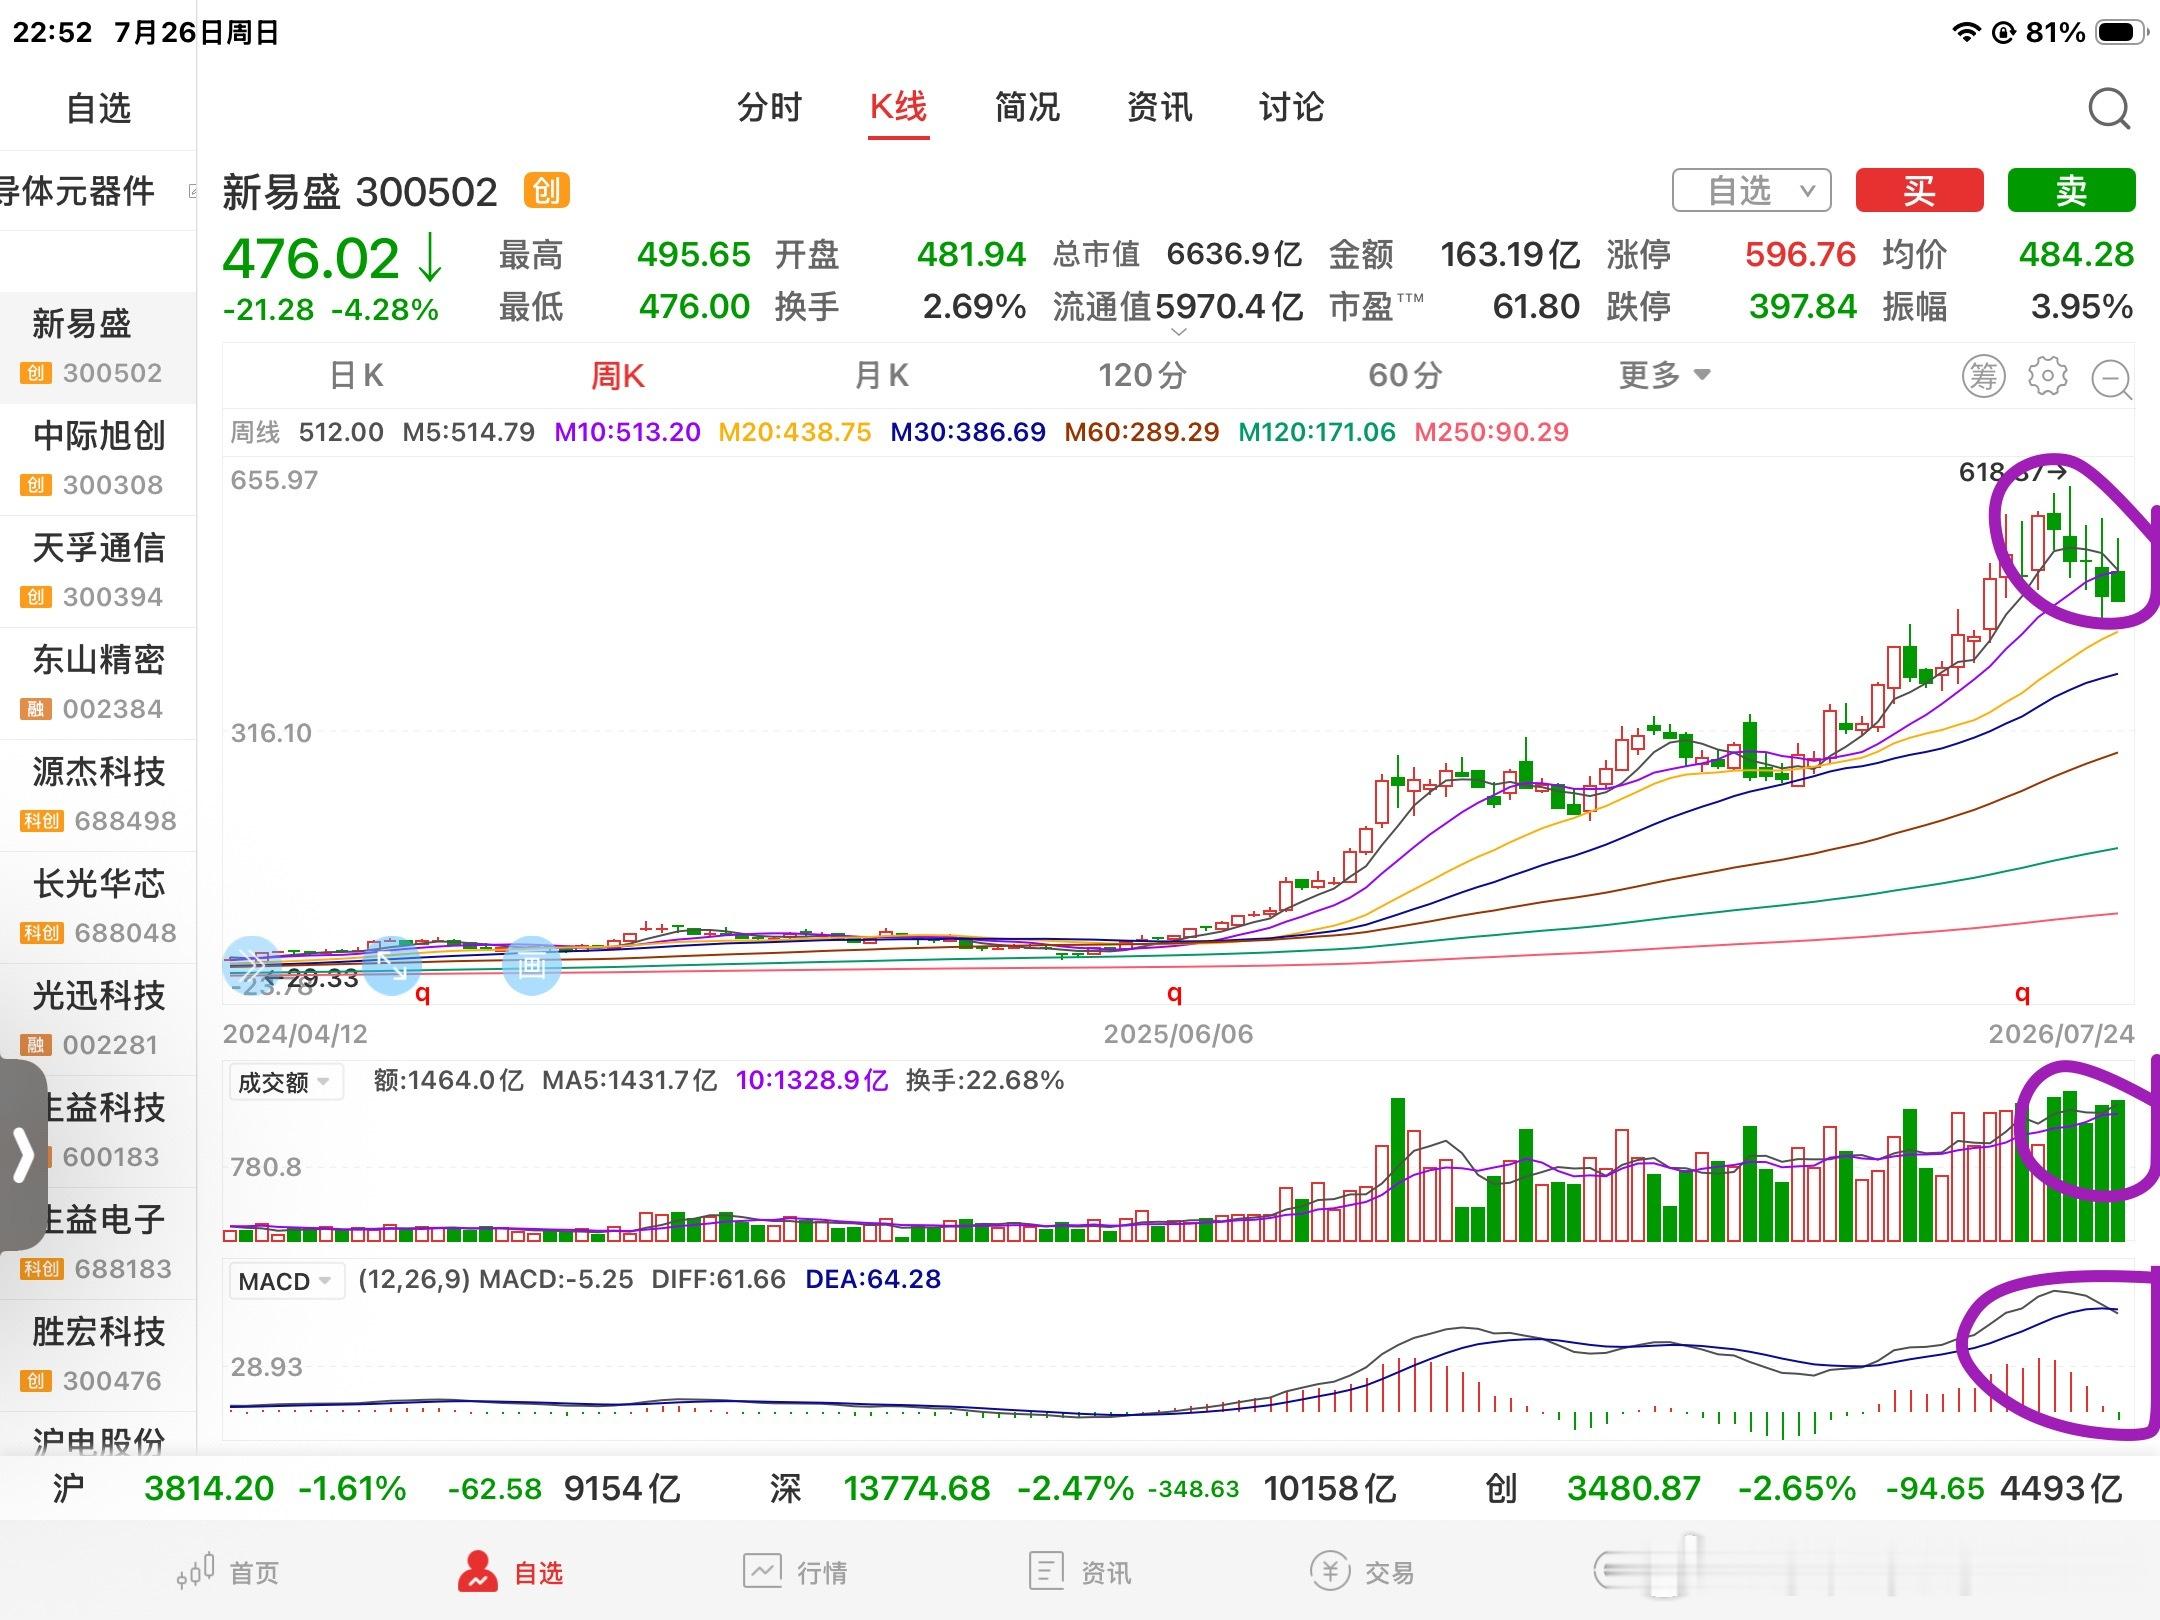This screenshot has height=1620, width=2160.
Task: Expand the 更多 period dropdown
Action: (x=1665, y=376)
